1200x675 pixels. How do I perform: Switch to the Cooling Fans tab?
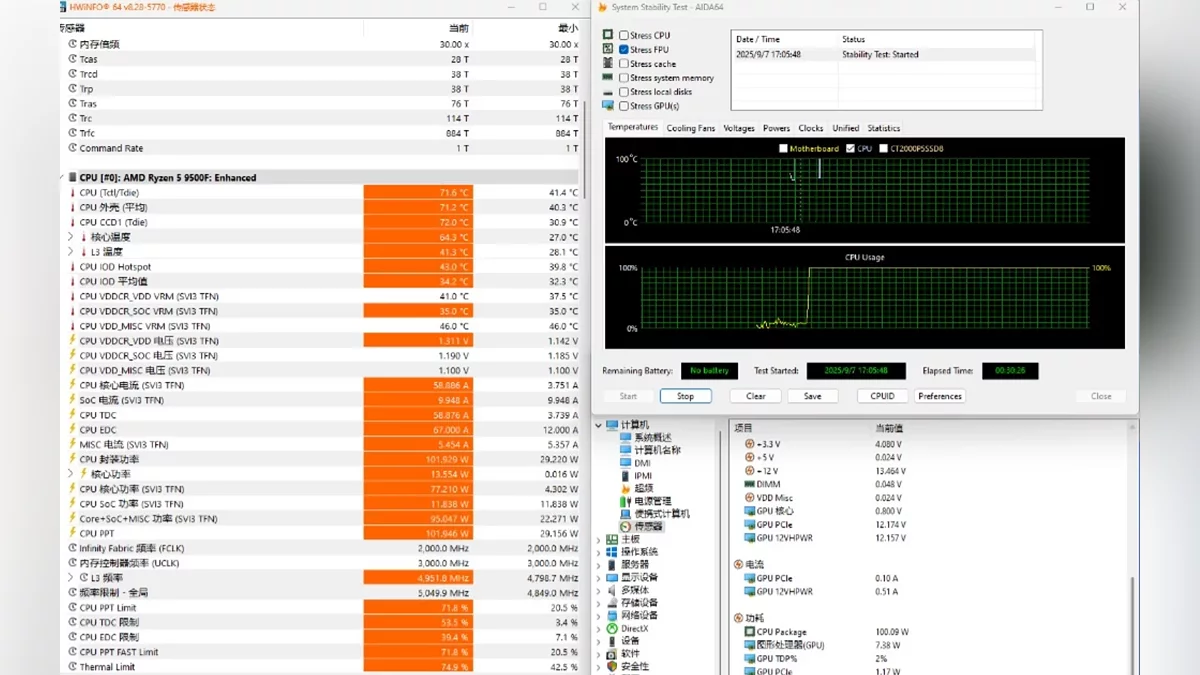pos(690,128)
